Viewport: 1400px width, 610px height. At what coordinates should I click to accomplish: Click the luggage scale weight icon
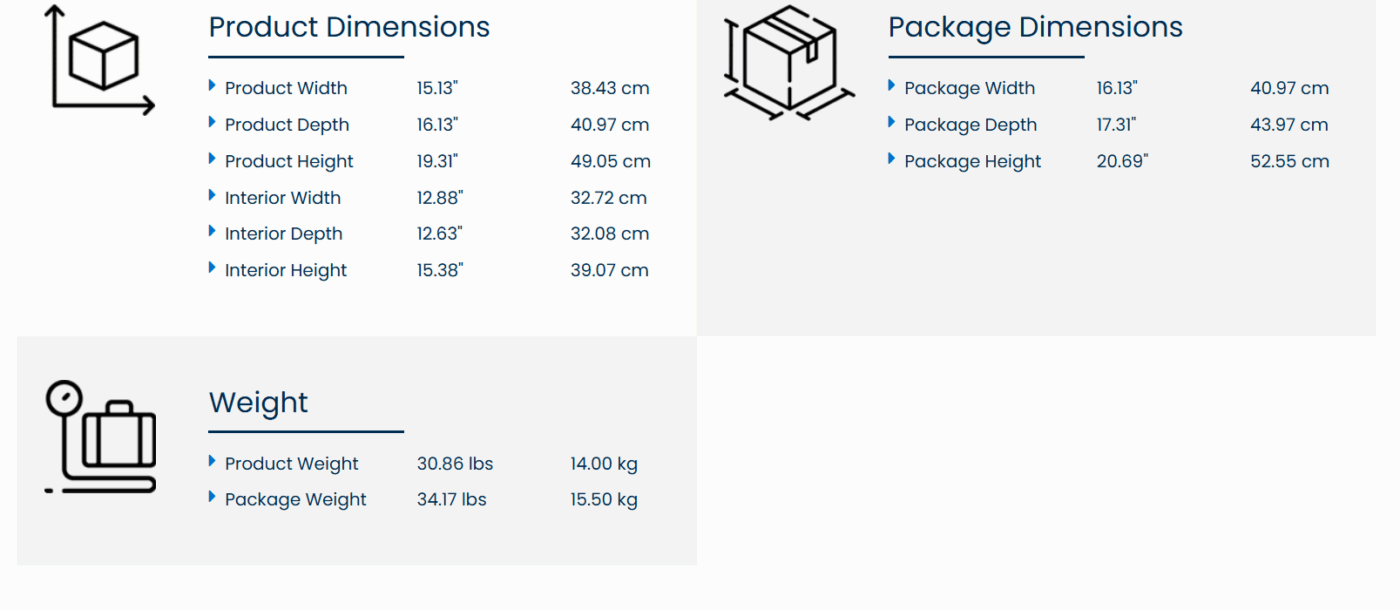coord(101,437)
